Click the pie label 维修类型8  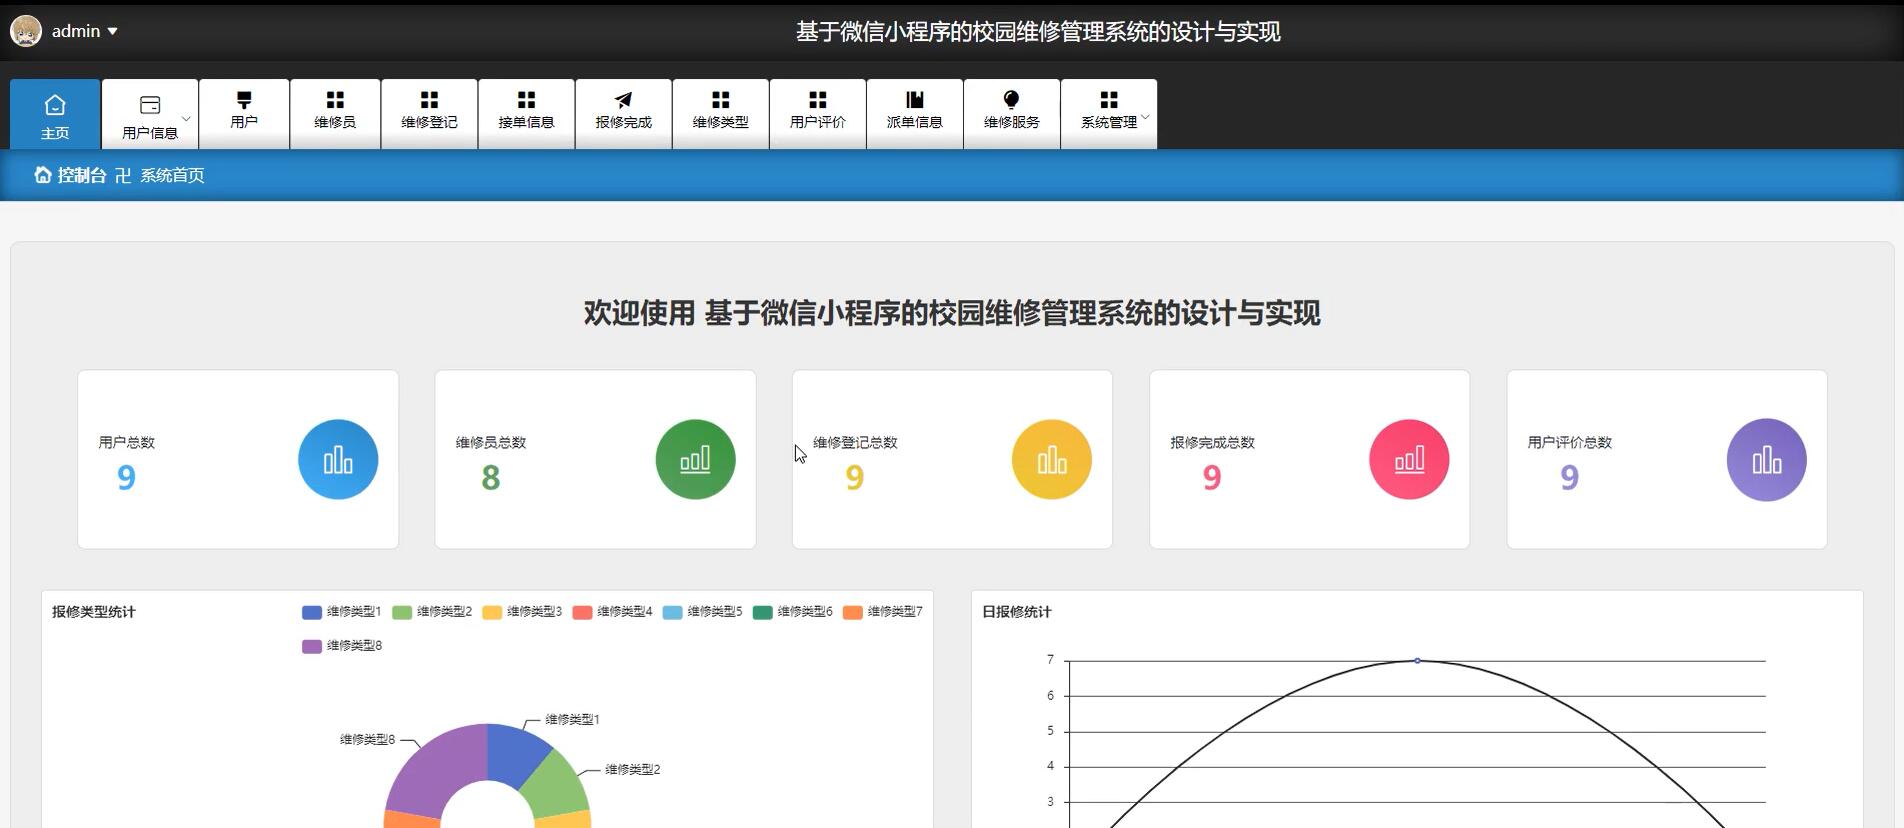(x=367, y=739)
